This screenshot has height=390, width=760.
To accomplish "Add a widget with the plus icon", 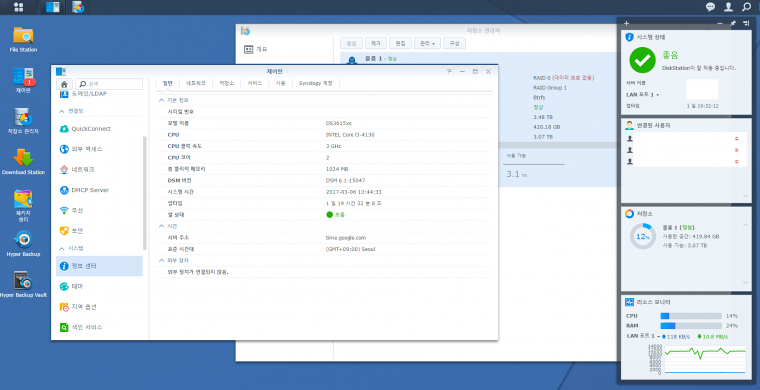I will pyautogui.click(x=626, y=23).
